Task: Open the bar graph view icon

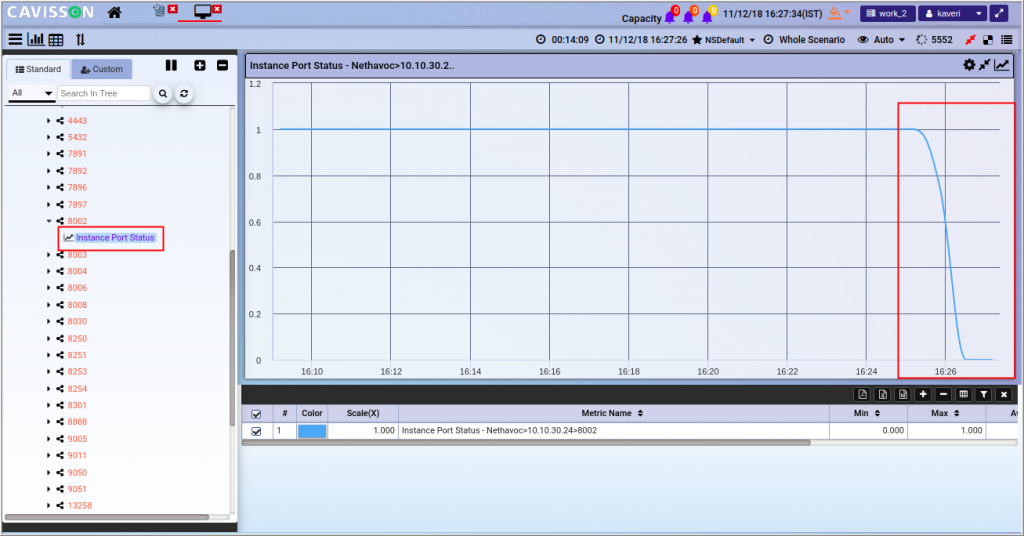Action: pos(36,39)
